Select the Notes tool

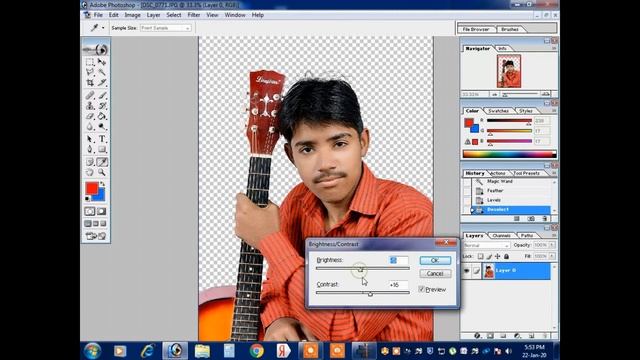pos(90,162)
